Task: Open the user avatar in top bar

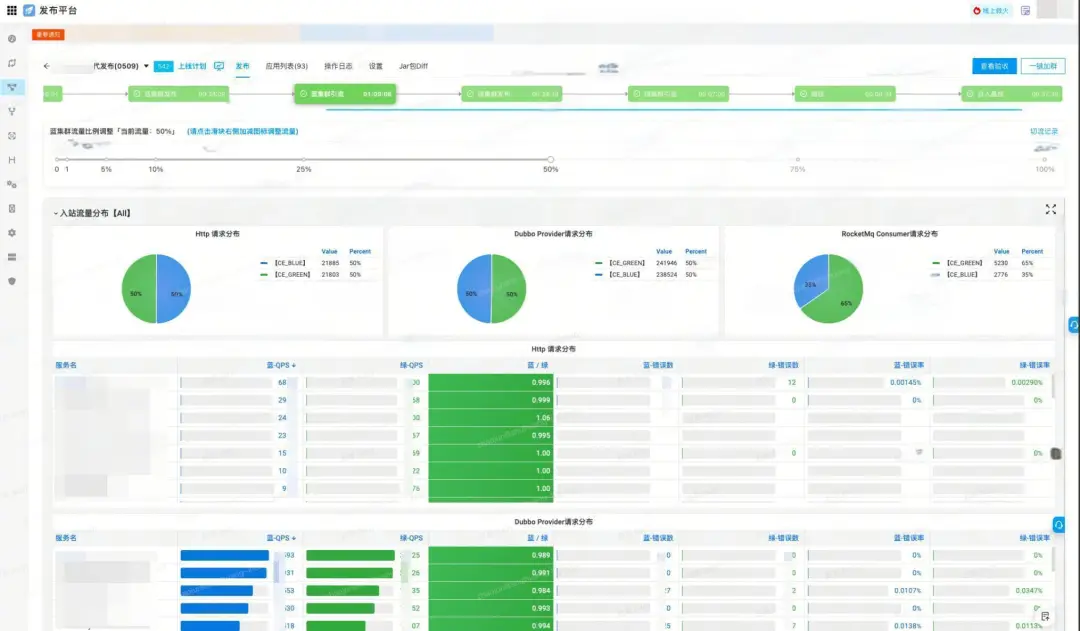Action: point(1047,10)
